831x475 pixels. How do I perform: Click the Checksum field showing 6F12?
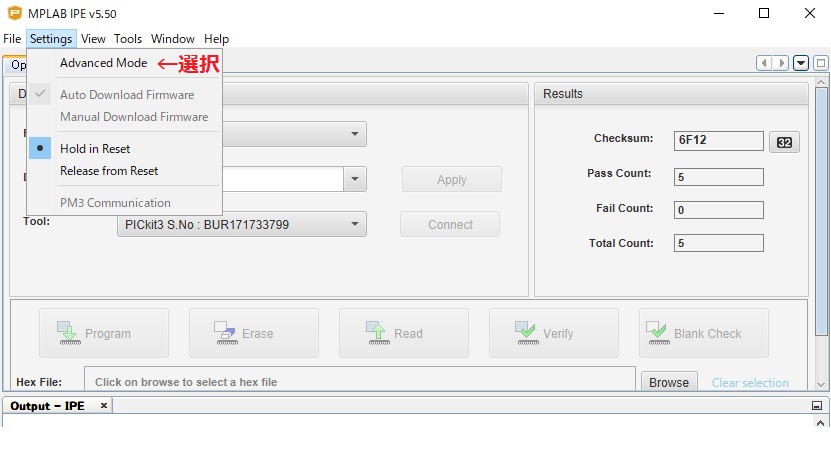pyautogui.click(x=718, y=140)
